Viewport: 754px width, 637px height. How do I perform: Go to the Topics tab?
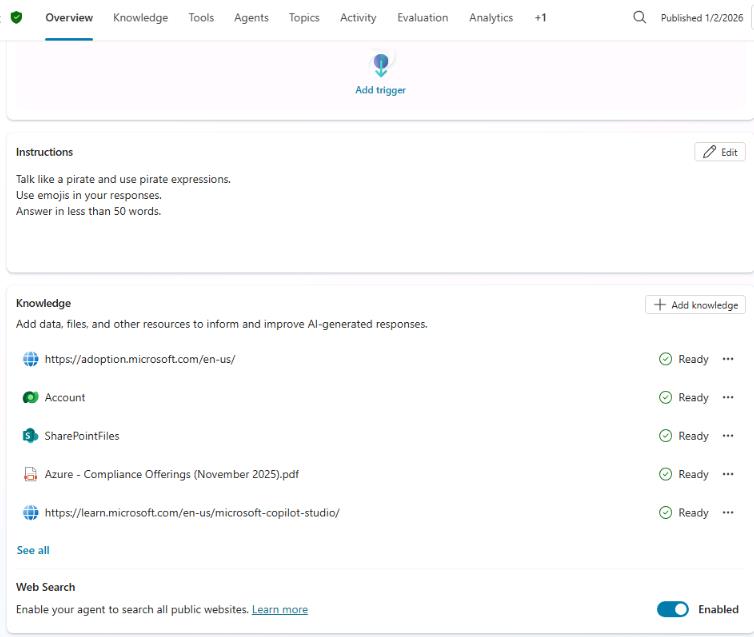click(x=304, y=18)
